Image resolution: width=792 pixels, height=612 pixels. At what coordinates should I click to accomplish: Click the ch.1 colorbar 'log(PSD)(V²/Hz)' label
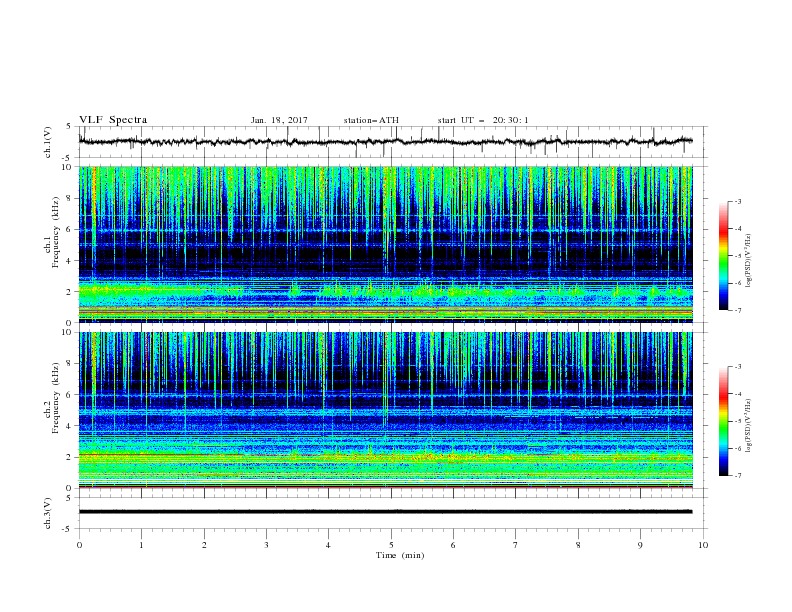[x=748, y=261]
